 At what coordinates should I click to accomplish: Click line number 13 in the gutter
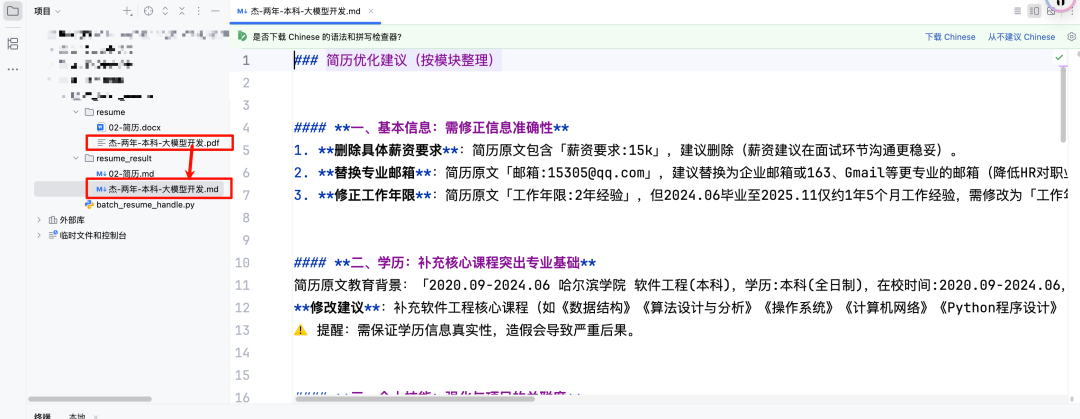pyautogui.click(x=242, y=330)
